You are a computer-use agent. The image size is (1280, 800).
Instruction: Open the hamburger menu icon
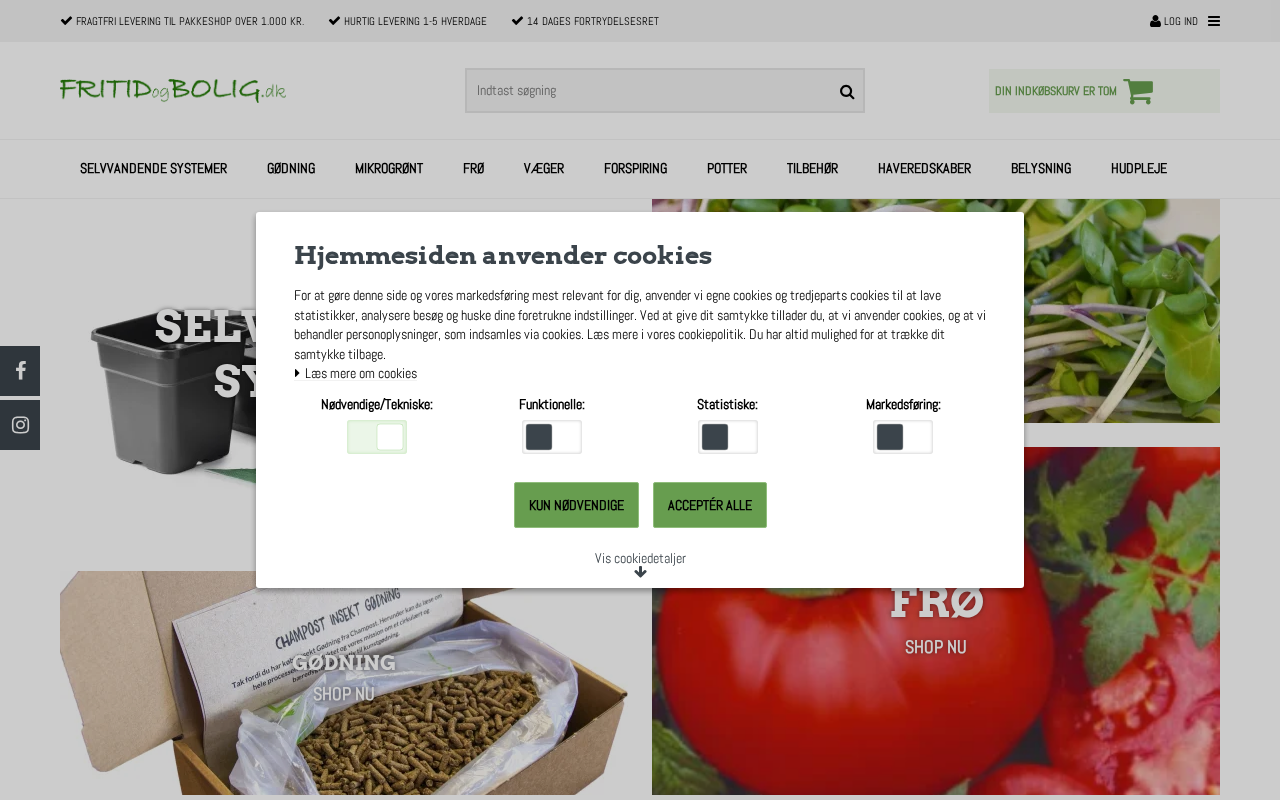tap(1214, 21)
